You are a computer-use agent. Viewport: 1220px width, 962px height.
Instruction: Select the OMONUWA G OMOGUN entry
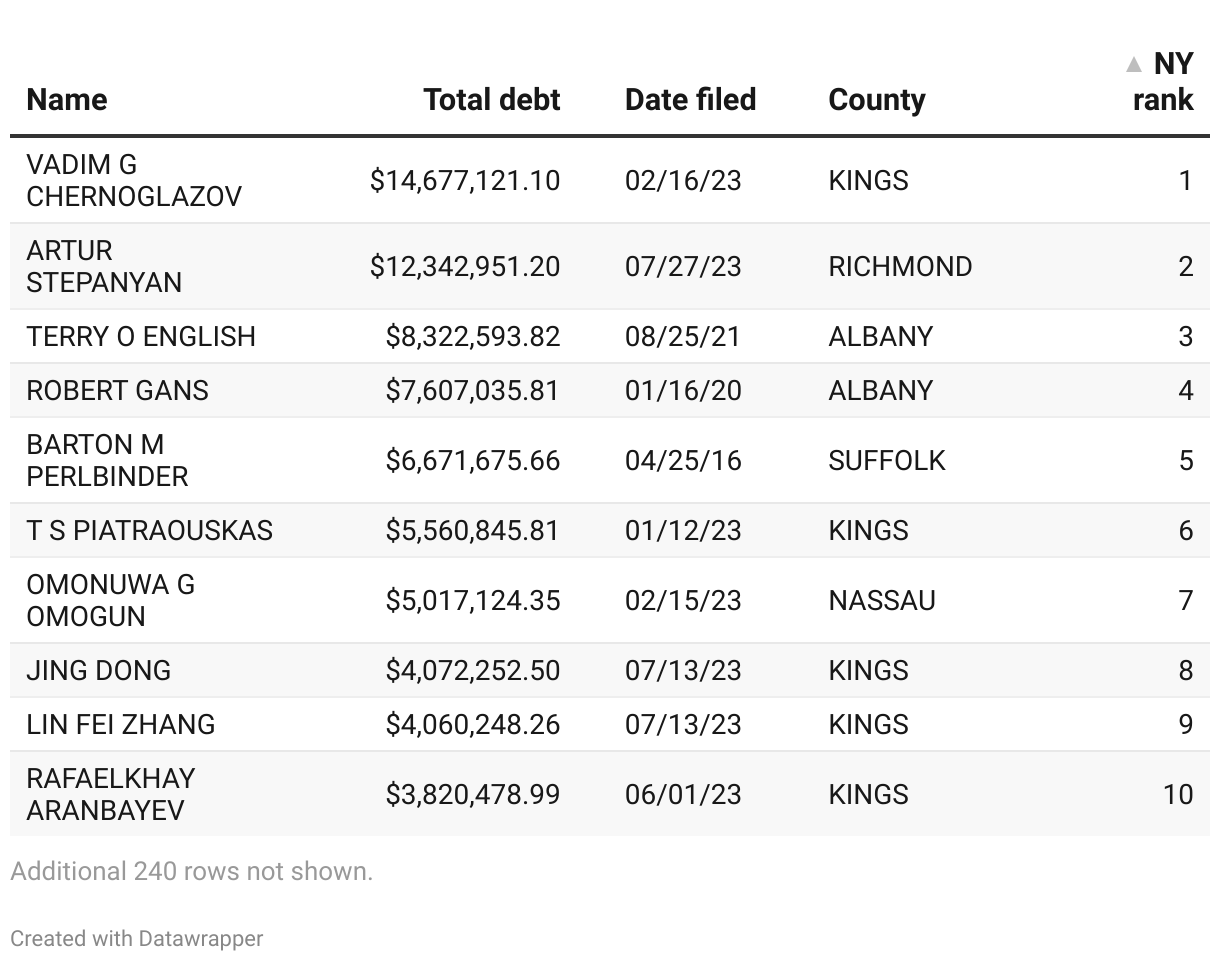110,601
